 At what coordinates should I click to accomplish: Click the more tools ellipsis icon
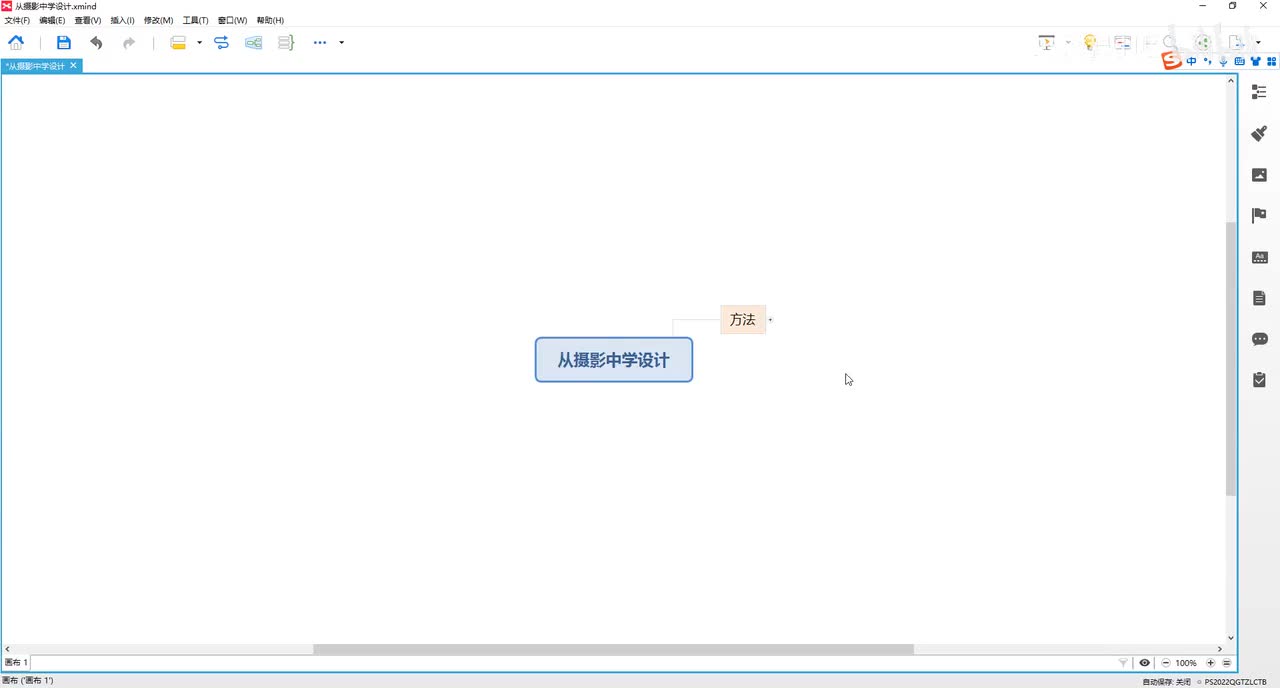tap(320, 42)
